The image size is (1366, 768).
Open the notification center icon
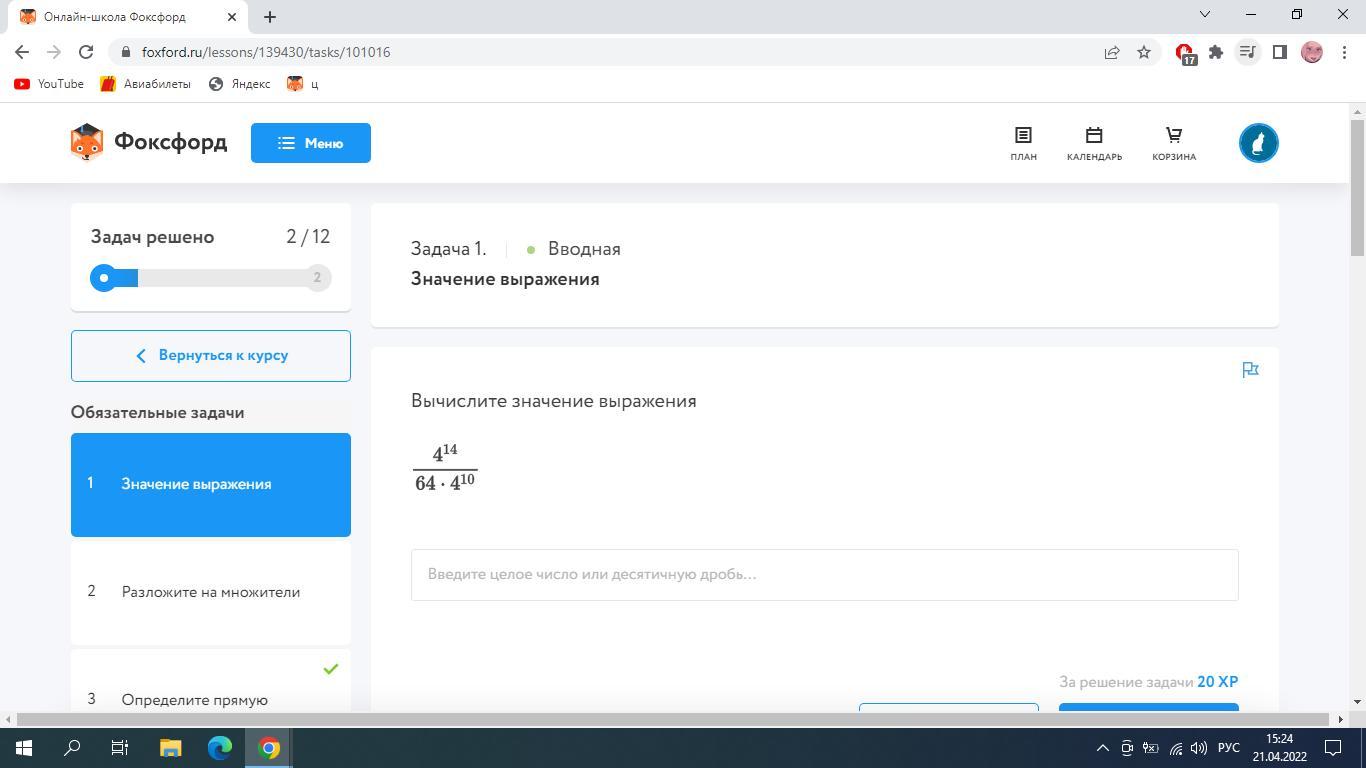pos(1333,748)
